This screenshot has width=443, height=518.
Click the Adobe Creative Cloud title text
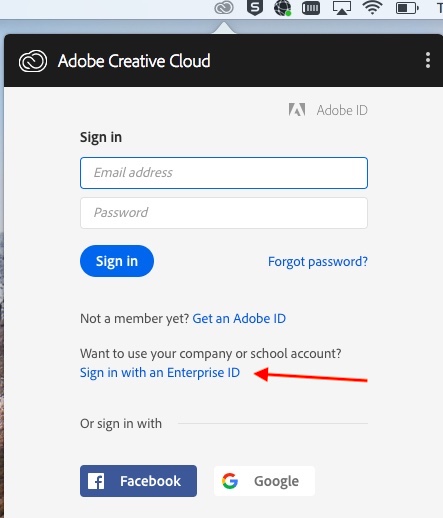pyautogui.click(x=134, y=61)
